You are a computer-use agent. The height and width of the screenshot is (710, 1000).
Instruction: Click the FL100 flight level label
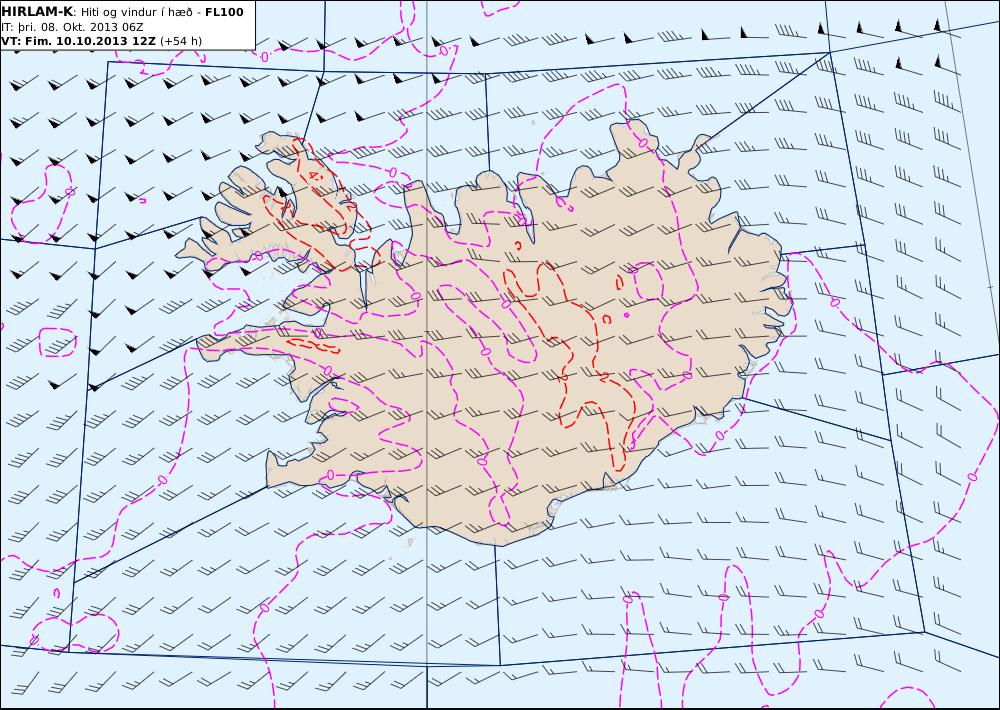(x=224, y=12)
